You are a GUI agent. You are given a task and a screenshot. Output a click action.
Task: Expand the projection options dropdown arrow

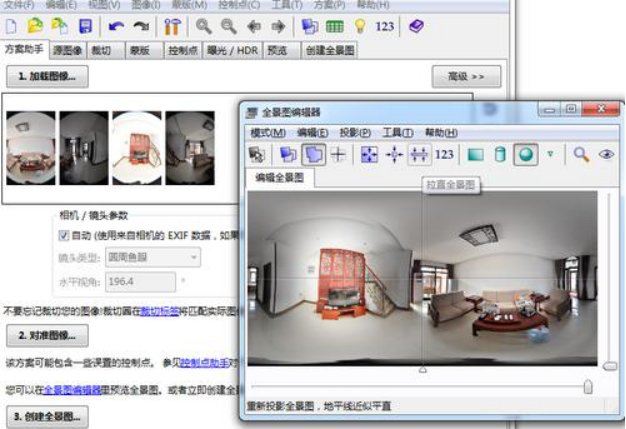(549, 154)
